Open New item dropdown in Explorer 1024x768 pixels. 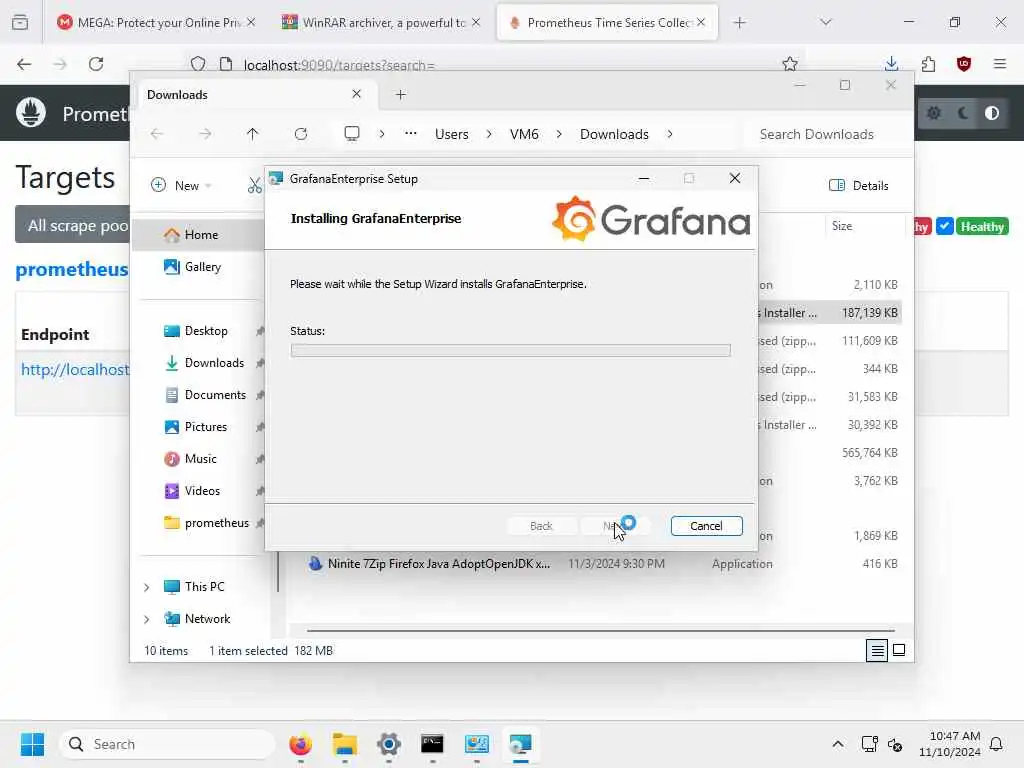181,185
